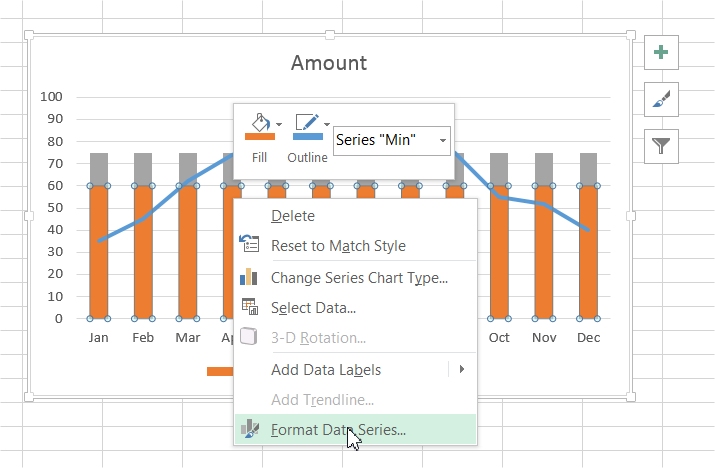Click the Outline pen icon
The width and height of the screenshot is (715, 468).
point(307,123)
